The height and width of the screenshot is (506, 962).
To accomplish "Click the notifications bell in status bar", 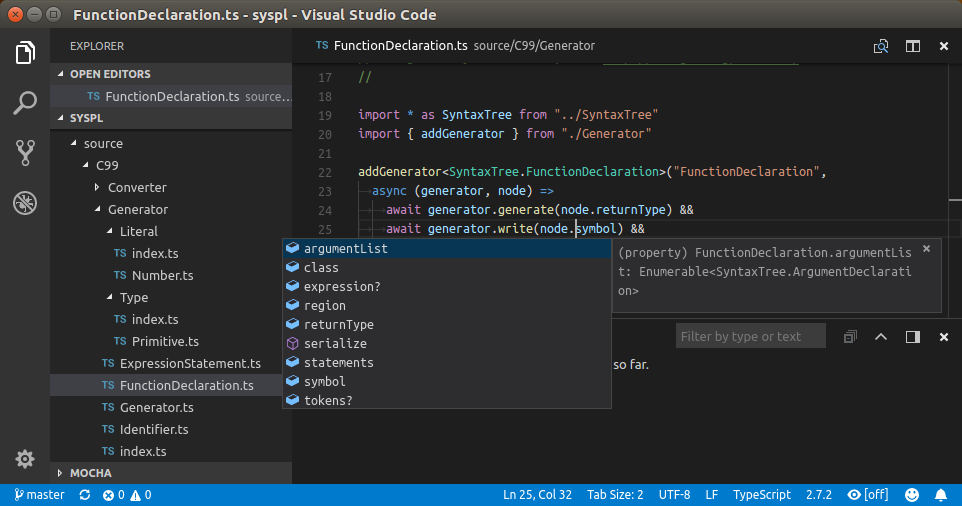I will coord(940,495).
